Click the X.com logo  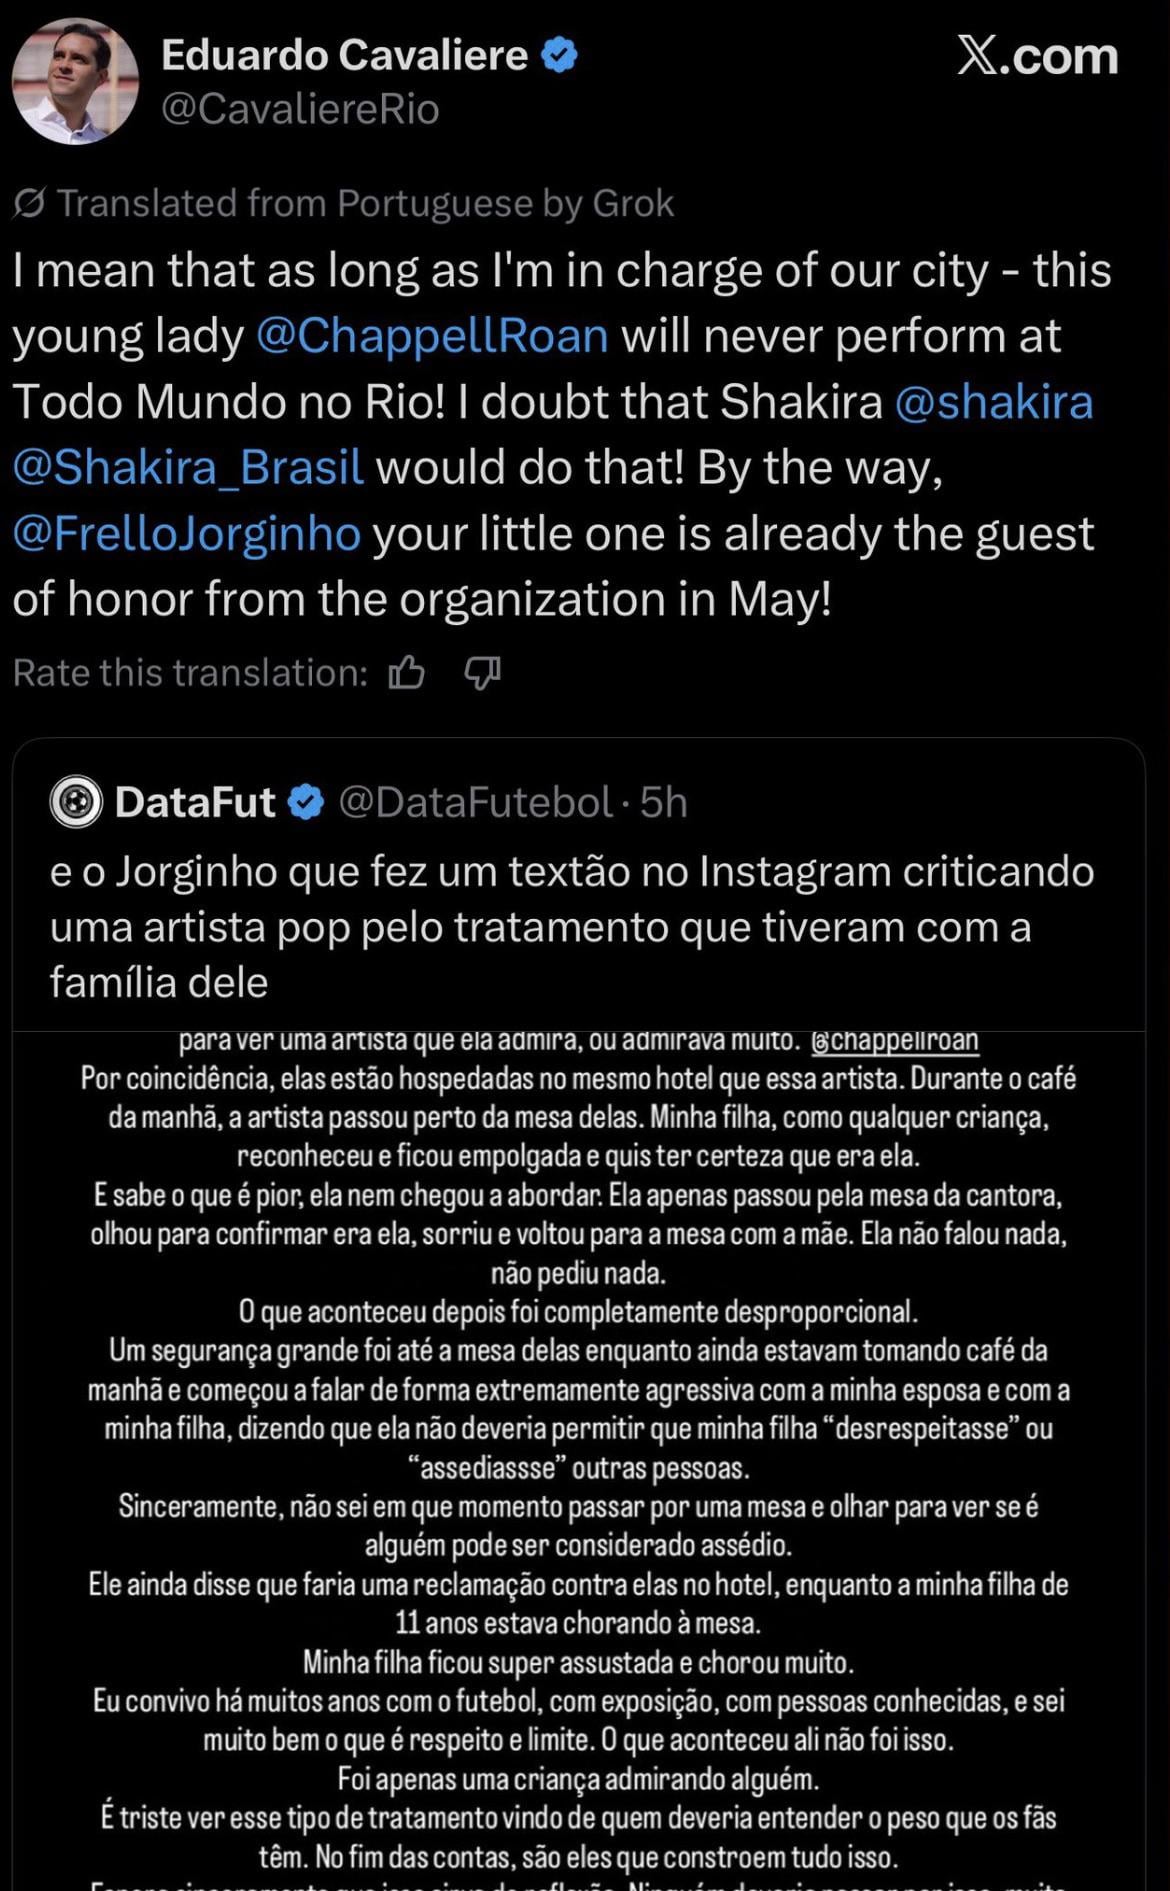(1037, 56)
